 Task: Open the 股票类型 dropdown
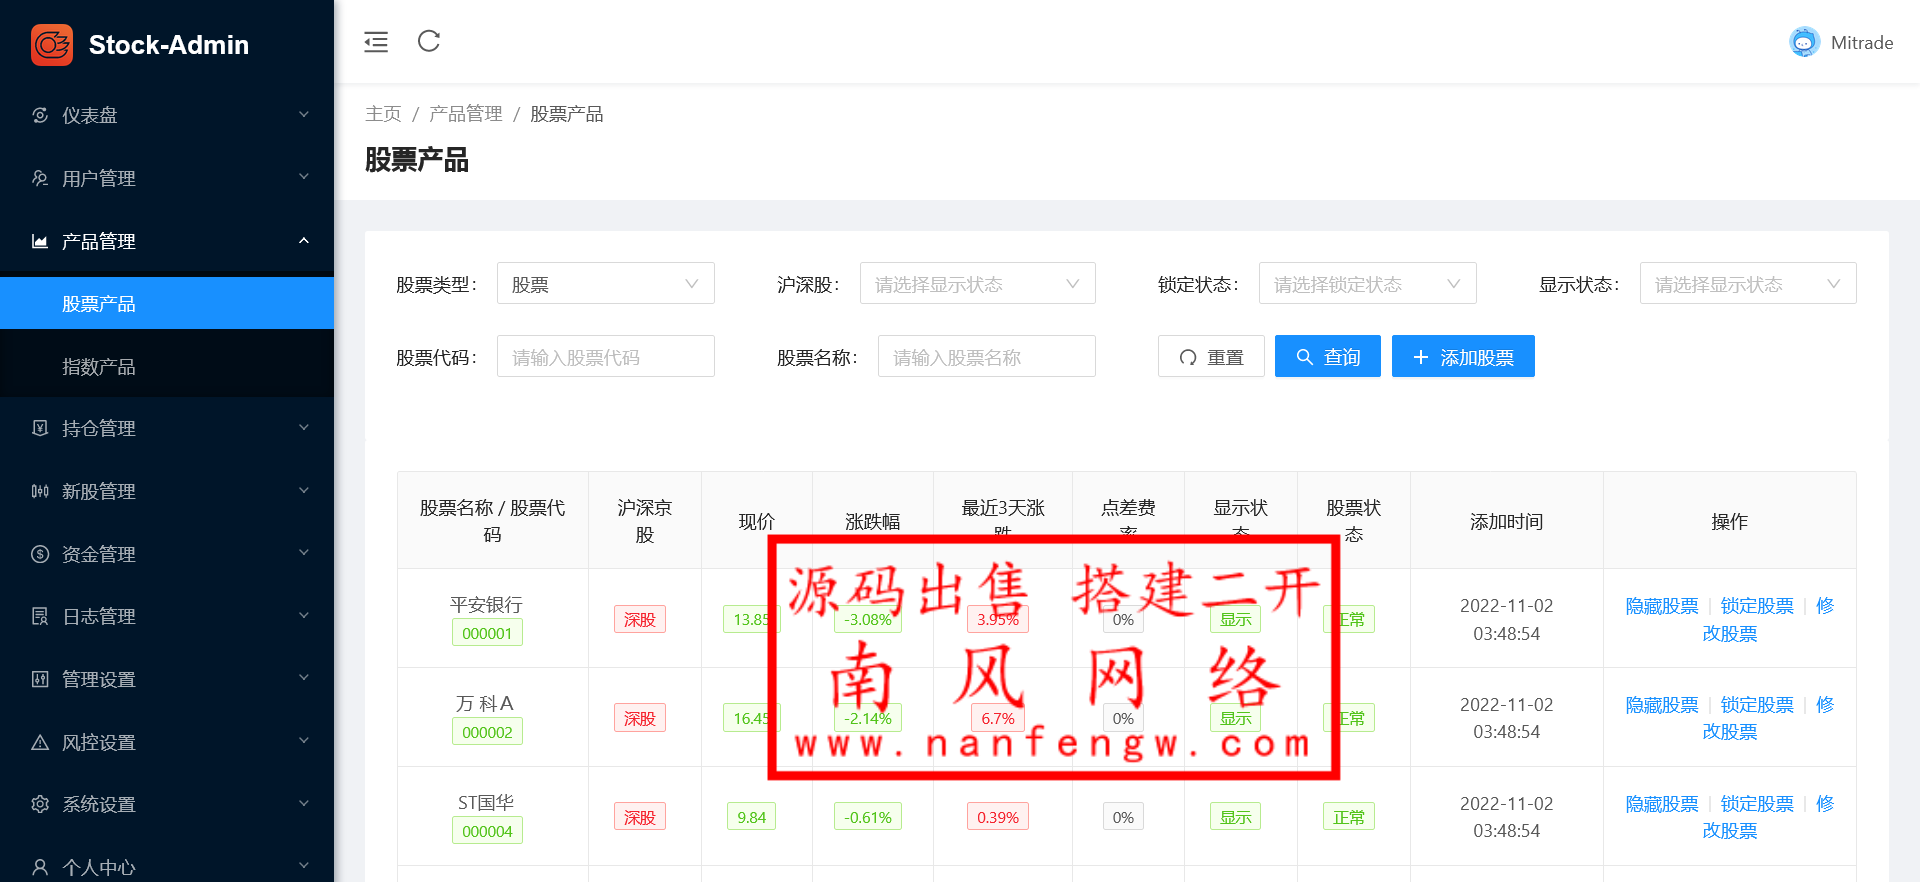605,284
